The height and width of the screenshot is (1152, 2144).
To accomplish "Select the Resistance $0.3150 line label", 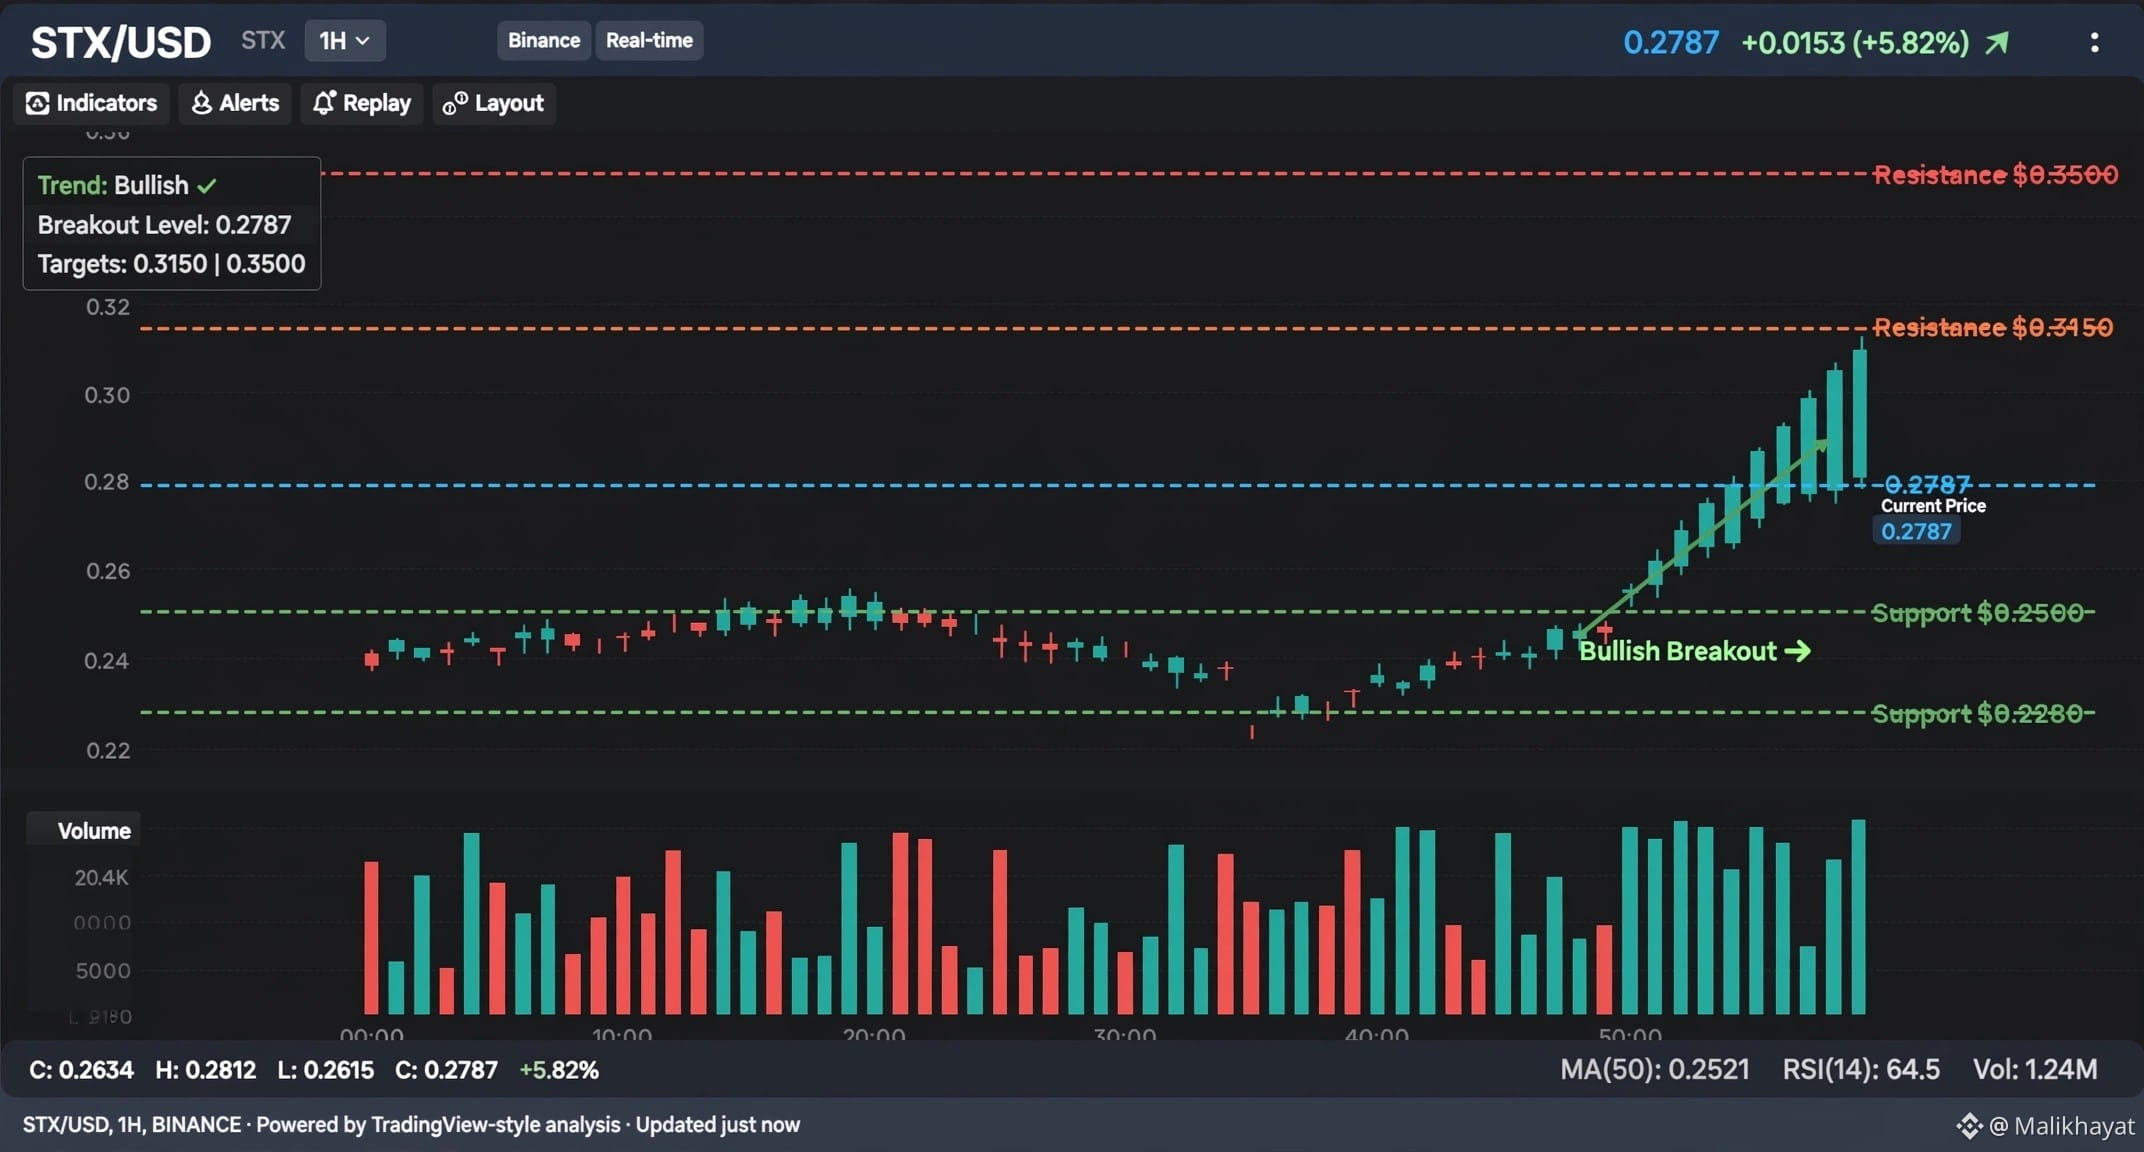I will pyautogui.click(x=1993, y=327).
